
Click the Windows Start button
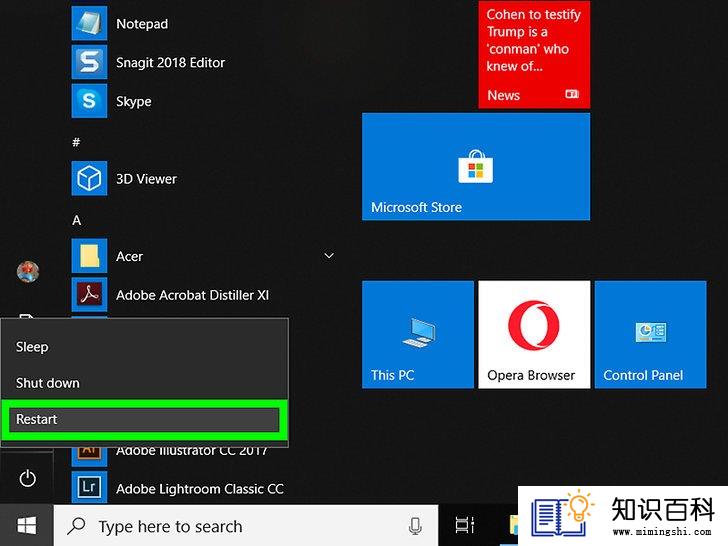[26, 526]
